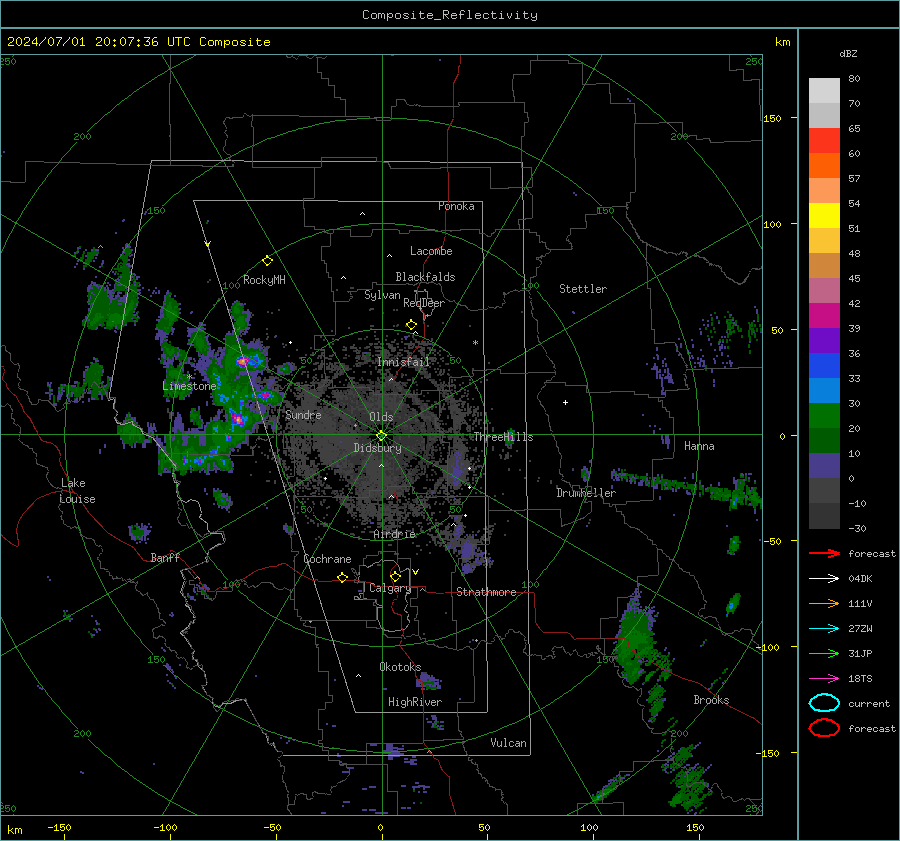Image resolution: width=900 pixels, height=841 pixels.
Task: Click the cyan 27ZW arrow legend icon
Action: click(824, 629)
